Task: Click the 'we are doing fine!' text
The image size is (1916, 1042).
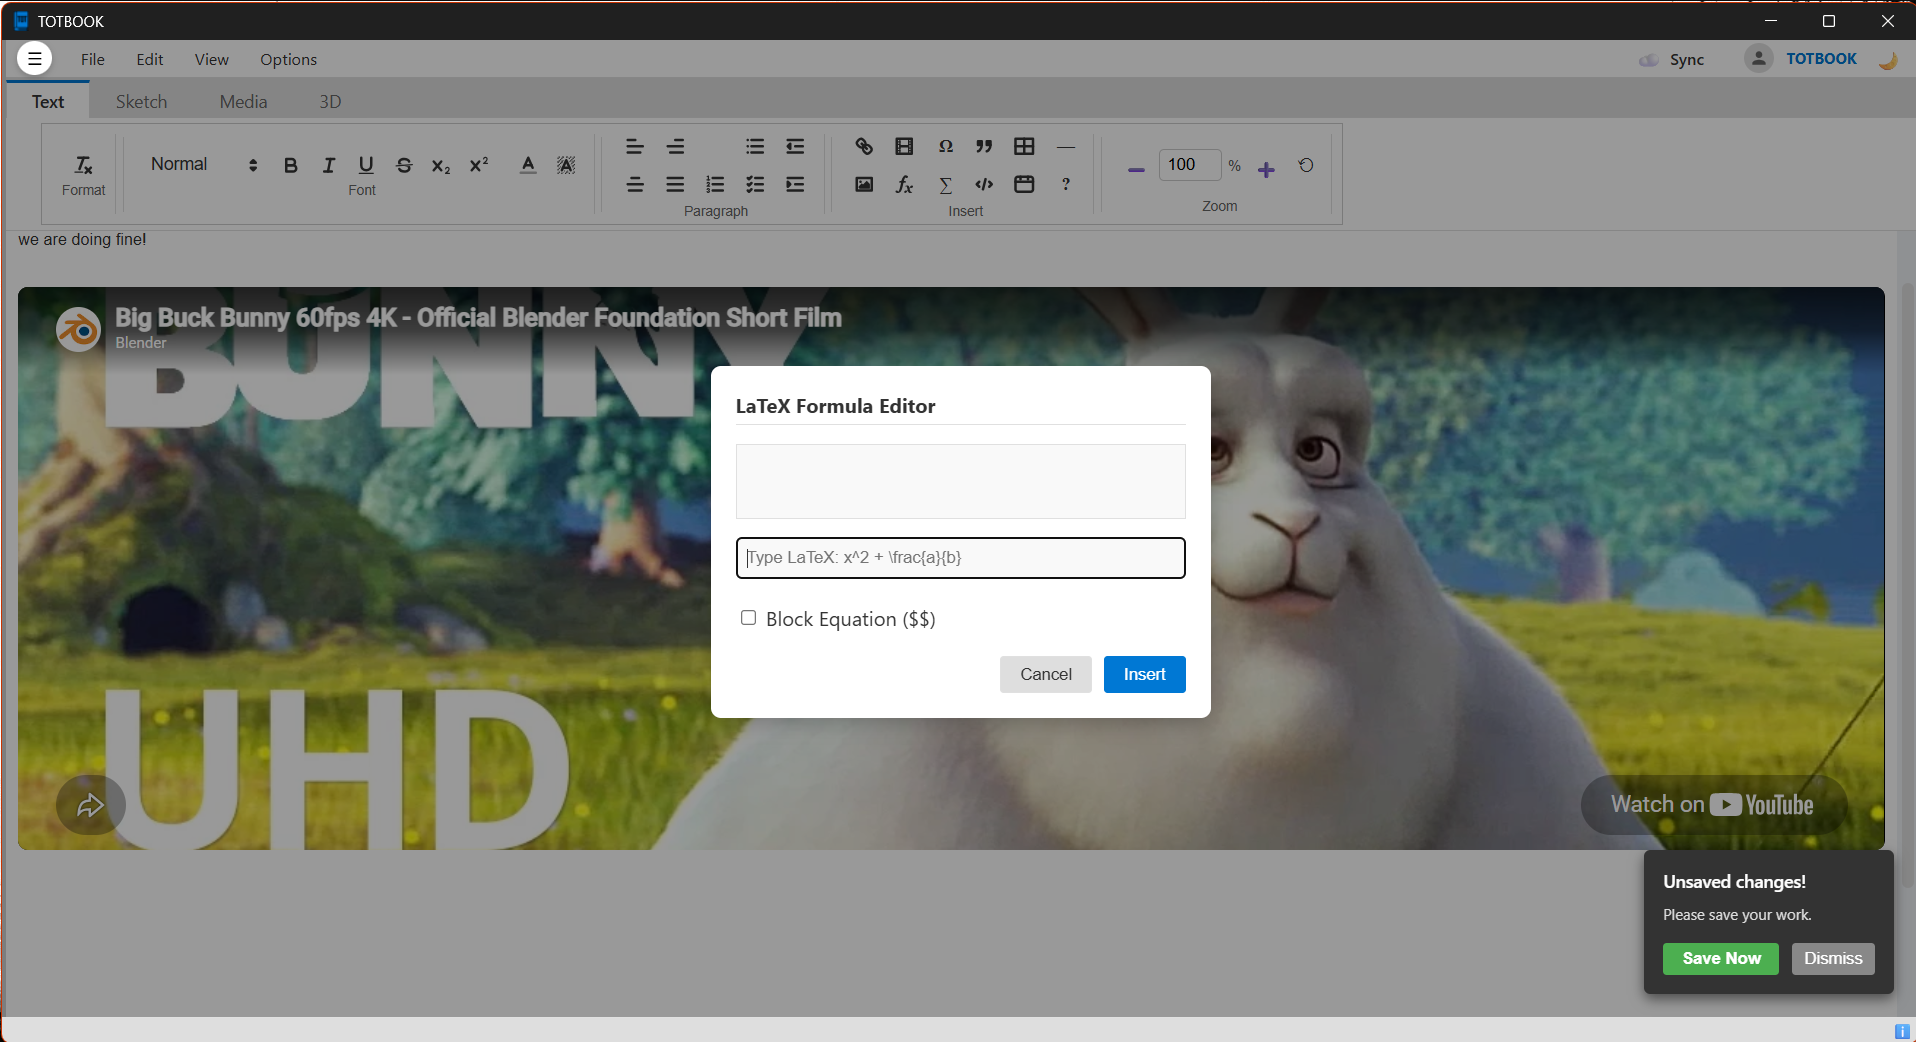Action: coord(82,240)
